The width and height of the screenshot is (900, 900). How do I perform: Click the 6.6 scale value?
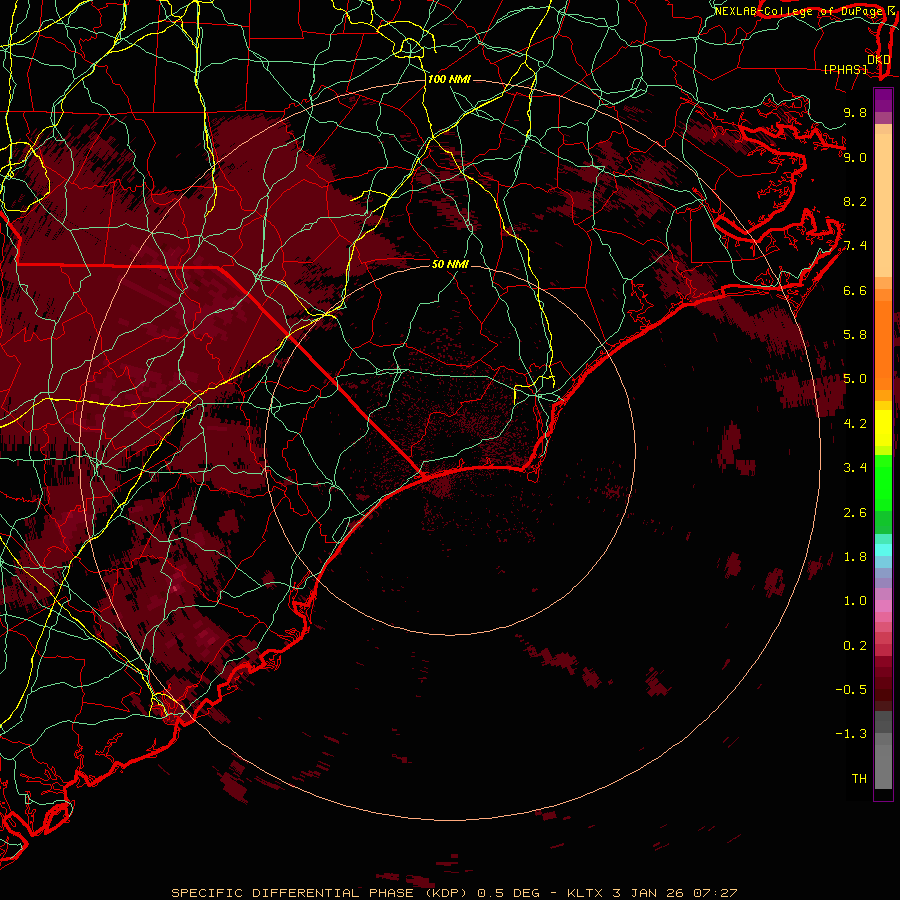(x=855, y=290)
